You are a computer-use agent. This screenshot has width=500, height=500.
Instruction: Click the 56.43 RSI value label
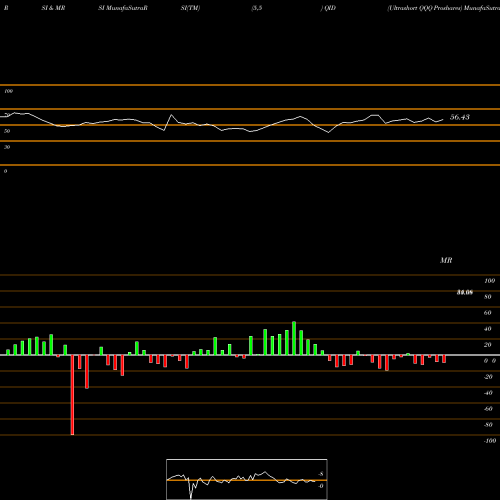(x=460, y=117)
